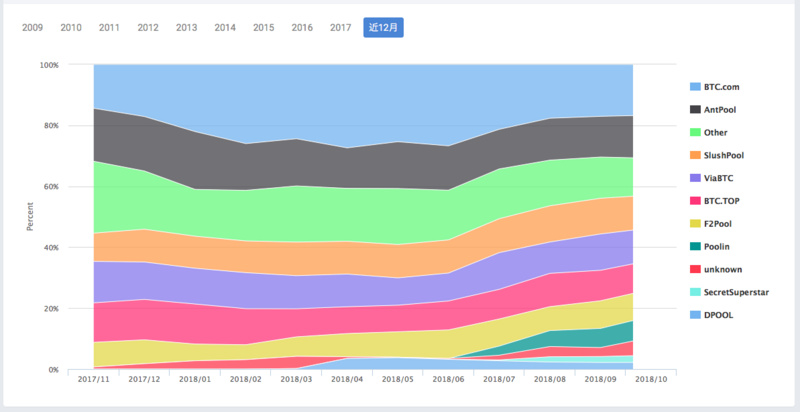Click the F2Pool yellow legend marker
This screenshot has height=412, width=800.
pos(696,223)
